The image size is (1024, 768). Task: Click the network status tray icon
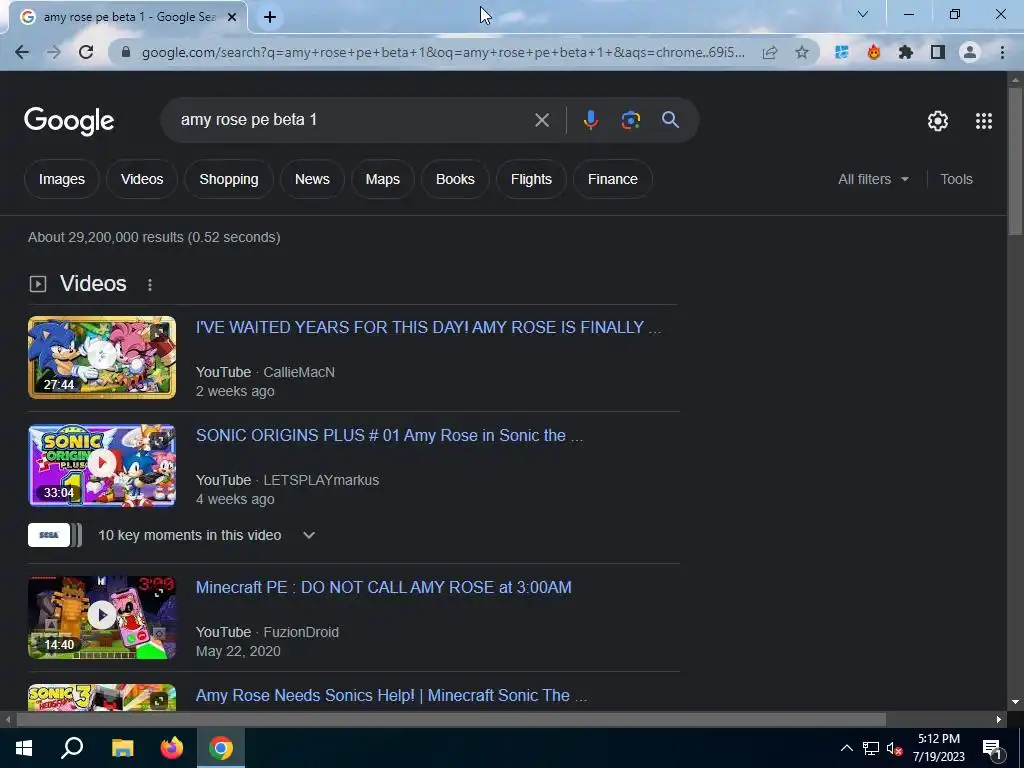(871, 748)
